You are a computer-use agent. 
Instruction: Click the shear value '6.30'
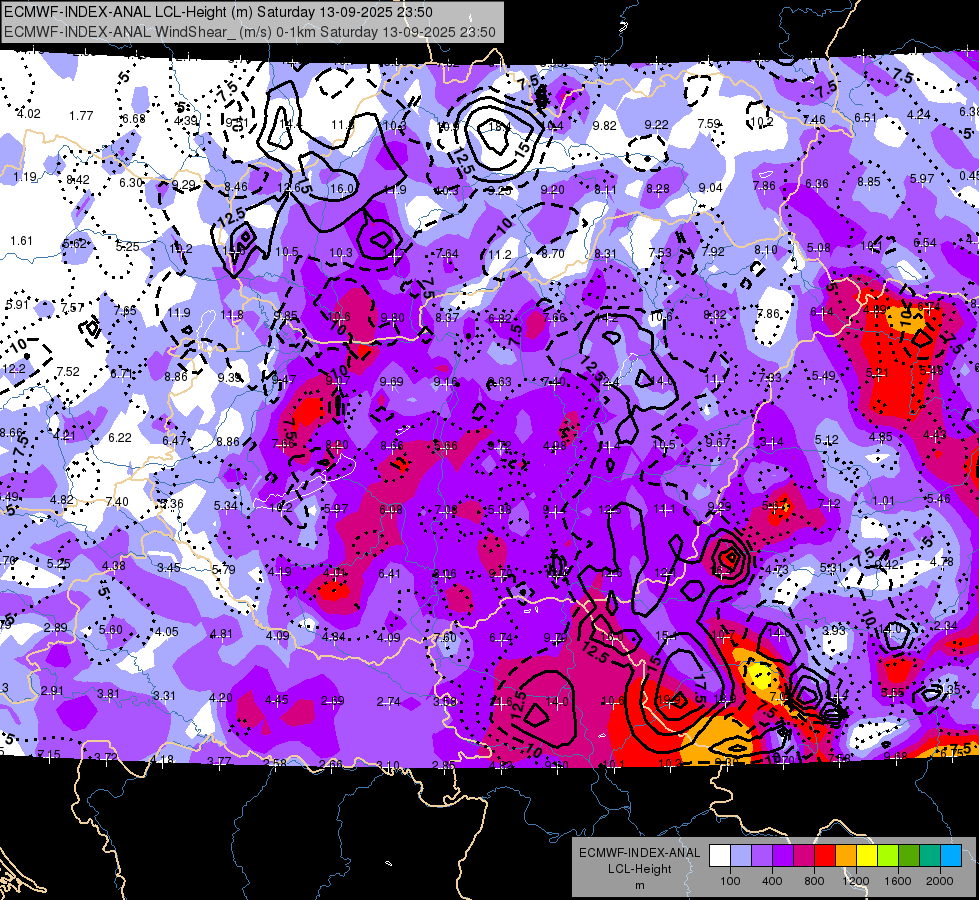point(131,182)
